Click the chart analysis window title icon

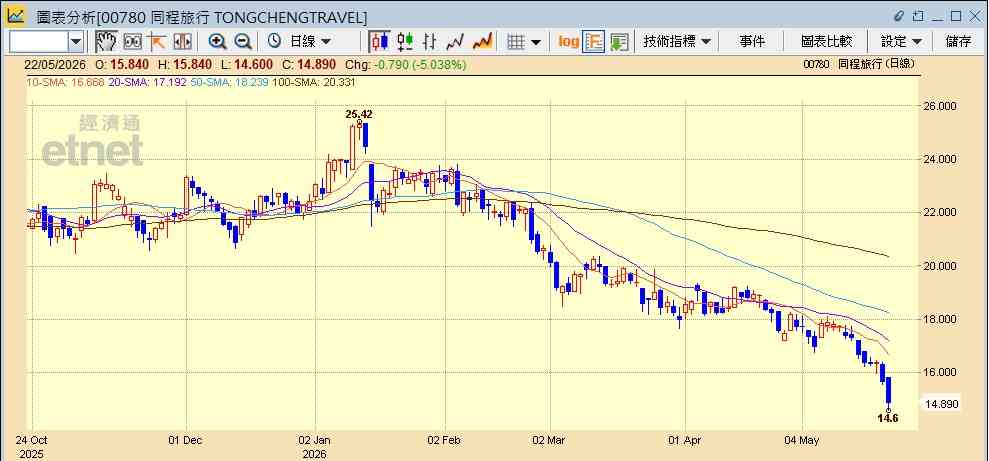16,15
